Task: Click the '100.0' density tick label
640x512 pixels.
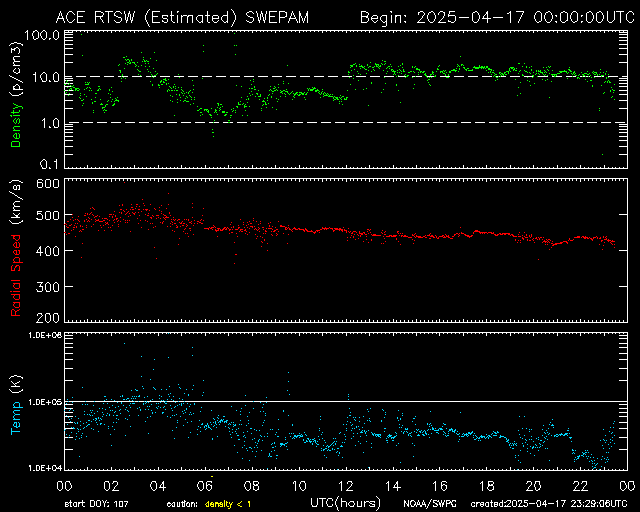Action: [42, 35]
